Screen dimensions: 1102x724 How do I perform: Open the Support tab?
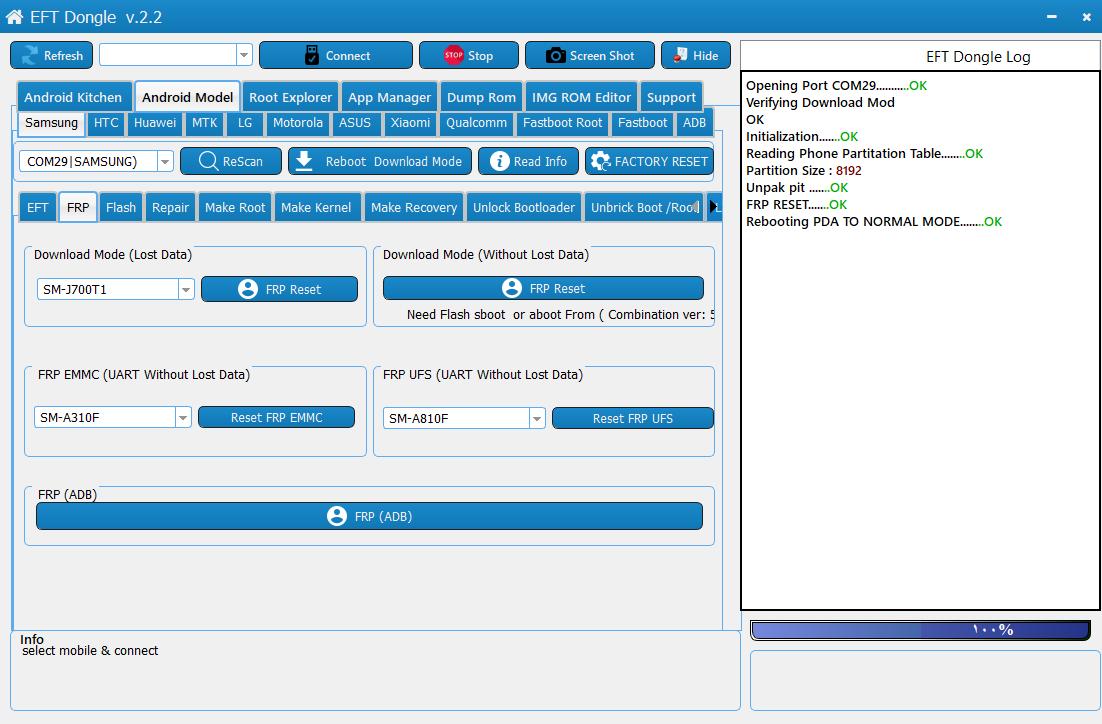point(671,97)
